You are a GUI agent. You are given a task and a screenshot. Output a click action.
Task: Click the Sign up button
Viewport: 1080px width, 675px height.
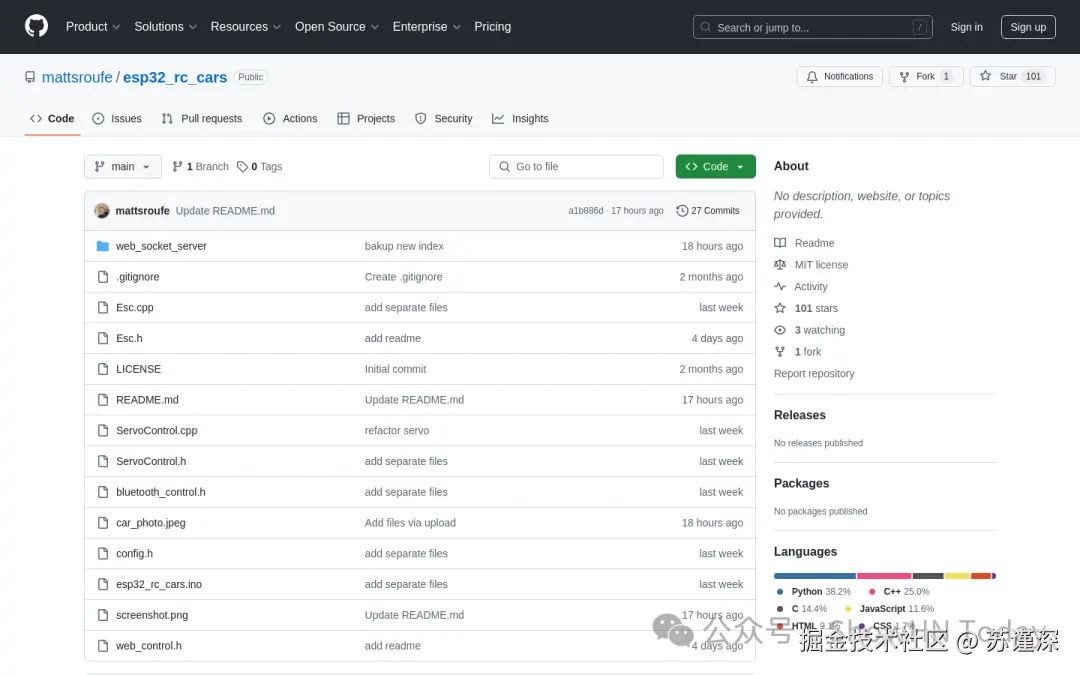tap(1028, 28)
